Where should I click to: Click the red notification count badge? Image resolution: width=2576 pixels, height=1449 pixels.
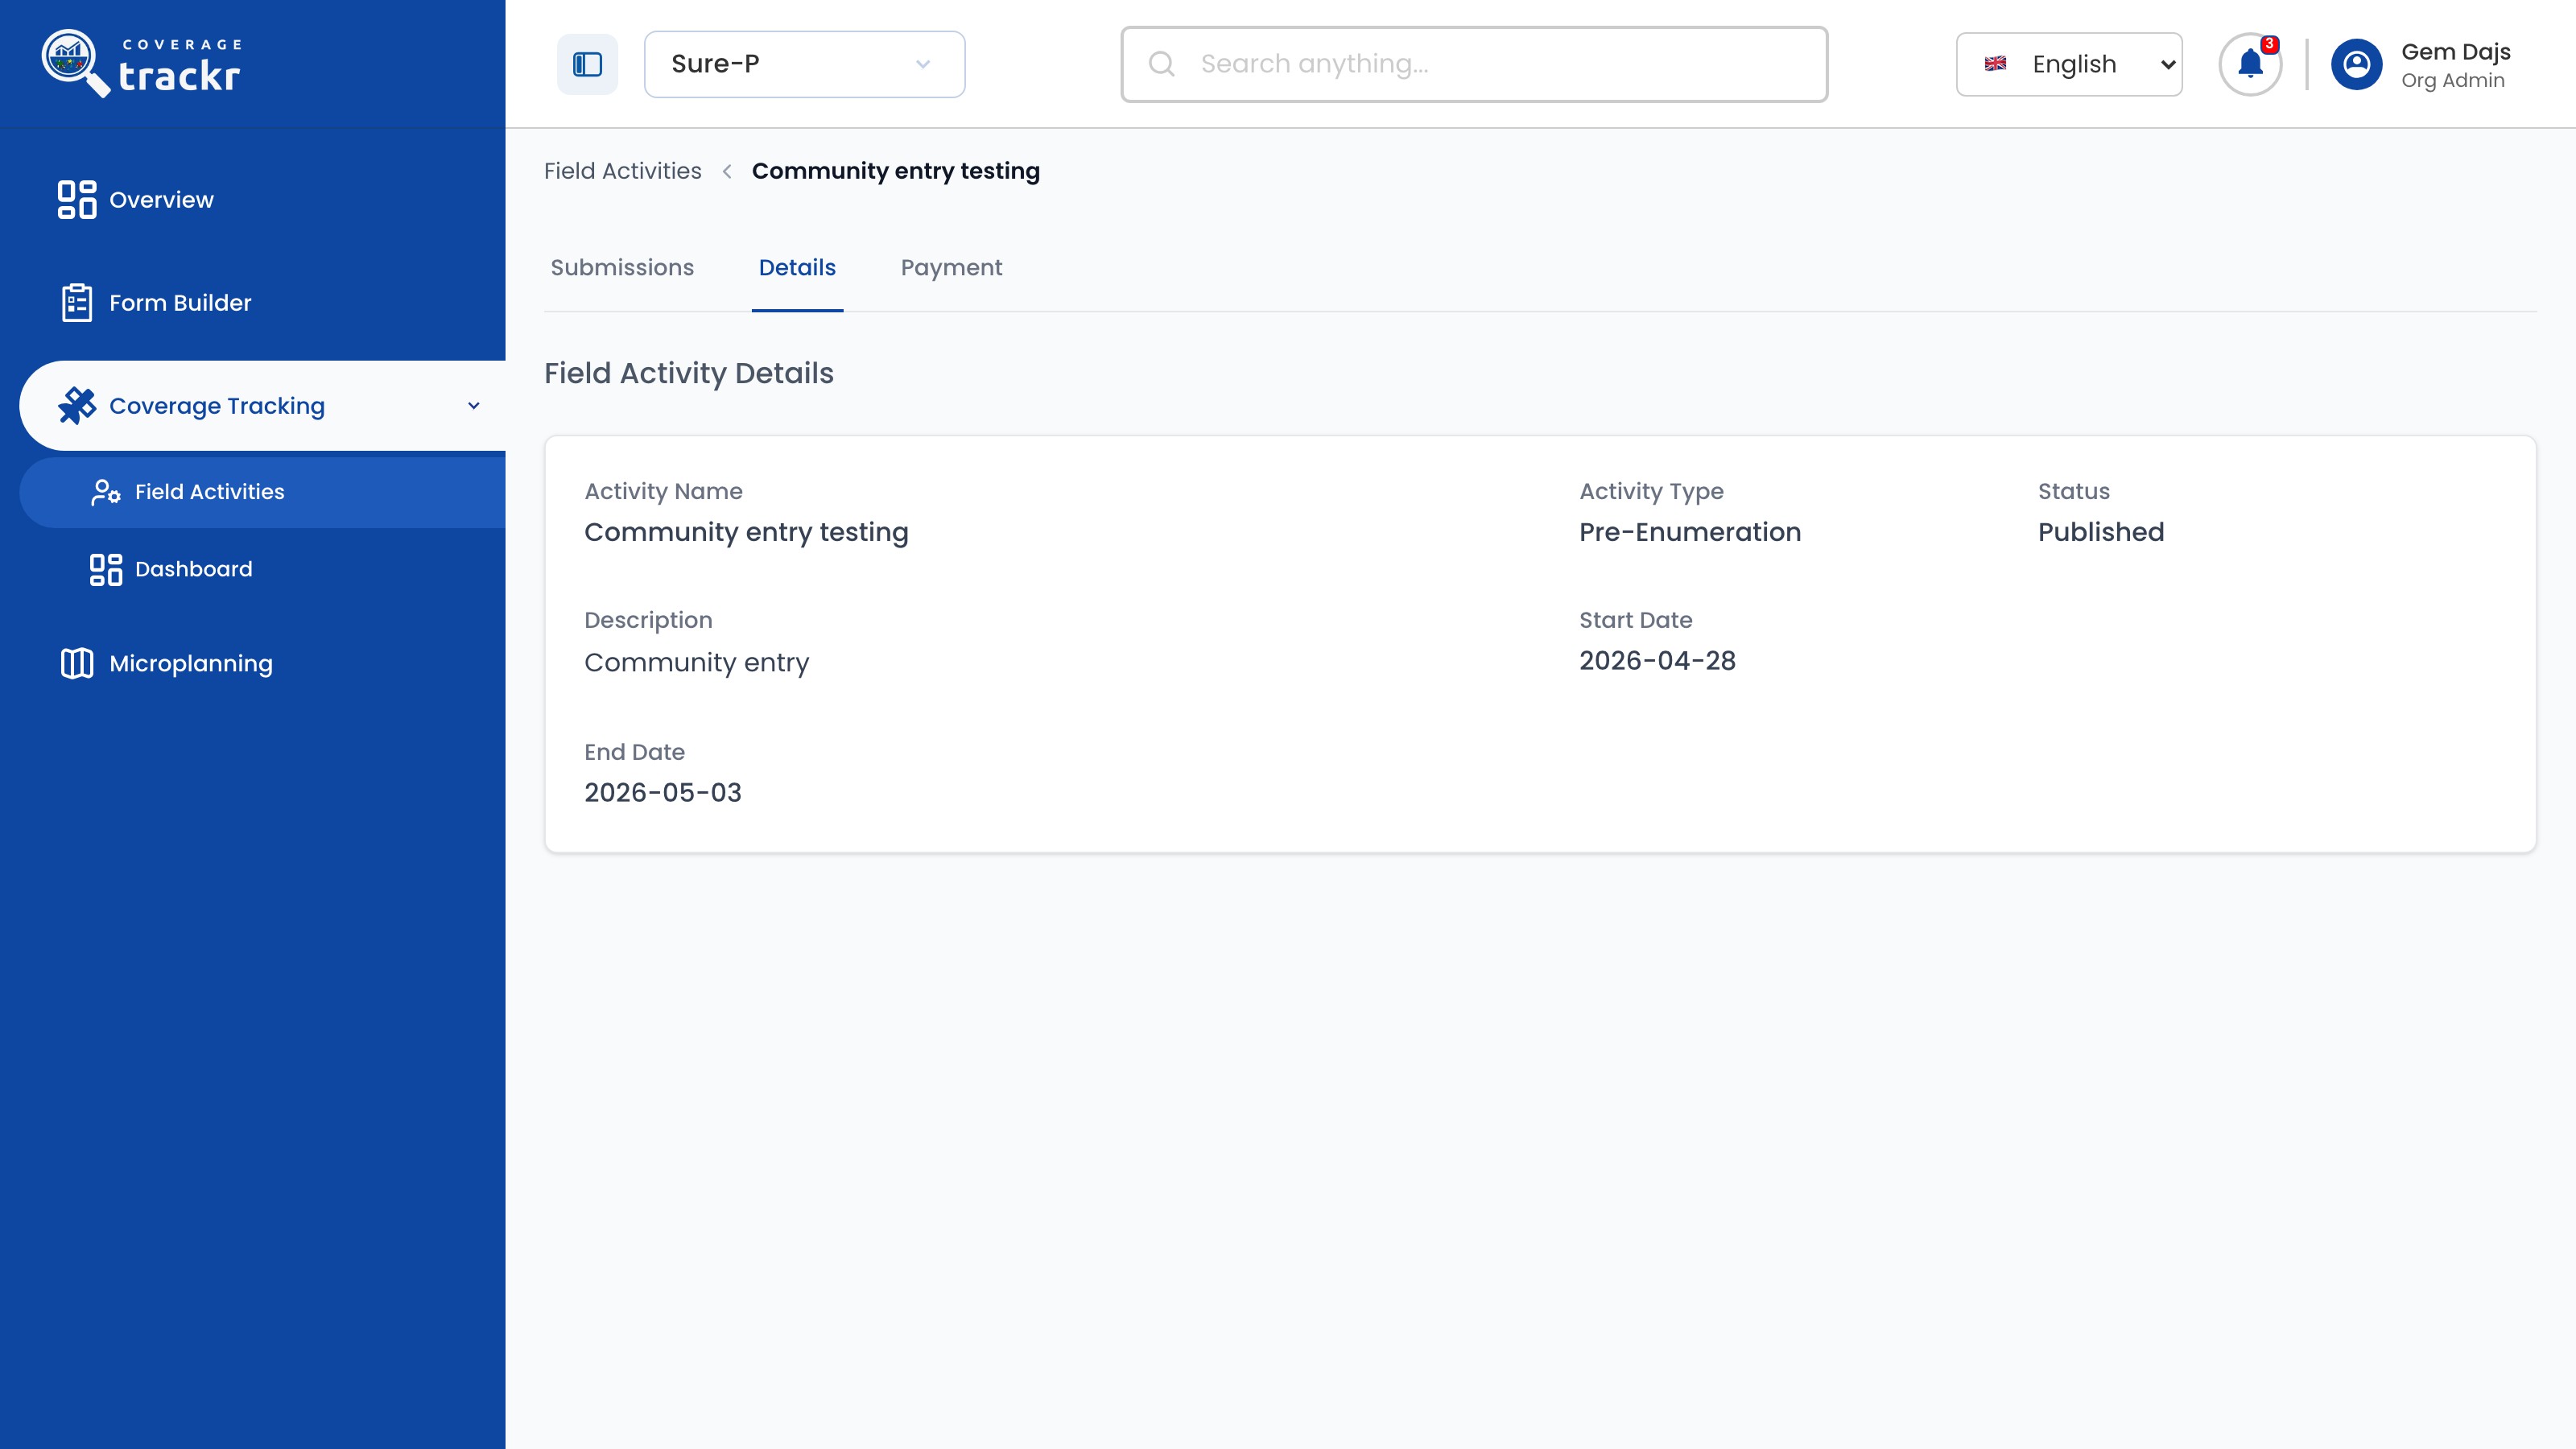(2270, 44)
